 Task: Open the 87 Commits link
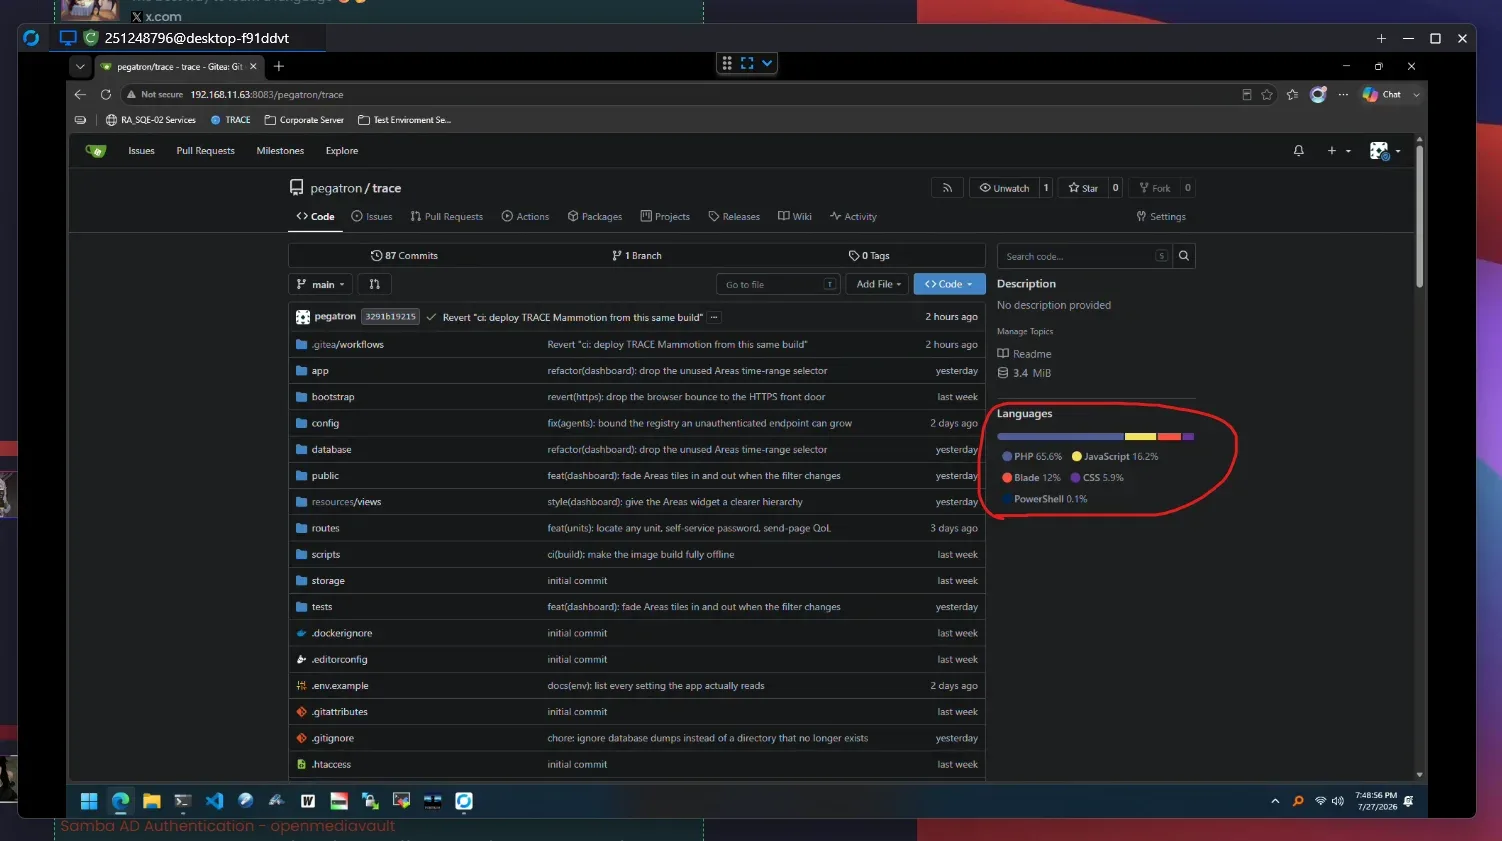tap(404, 256)
